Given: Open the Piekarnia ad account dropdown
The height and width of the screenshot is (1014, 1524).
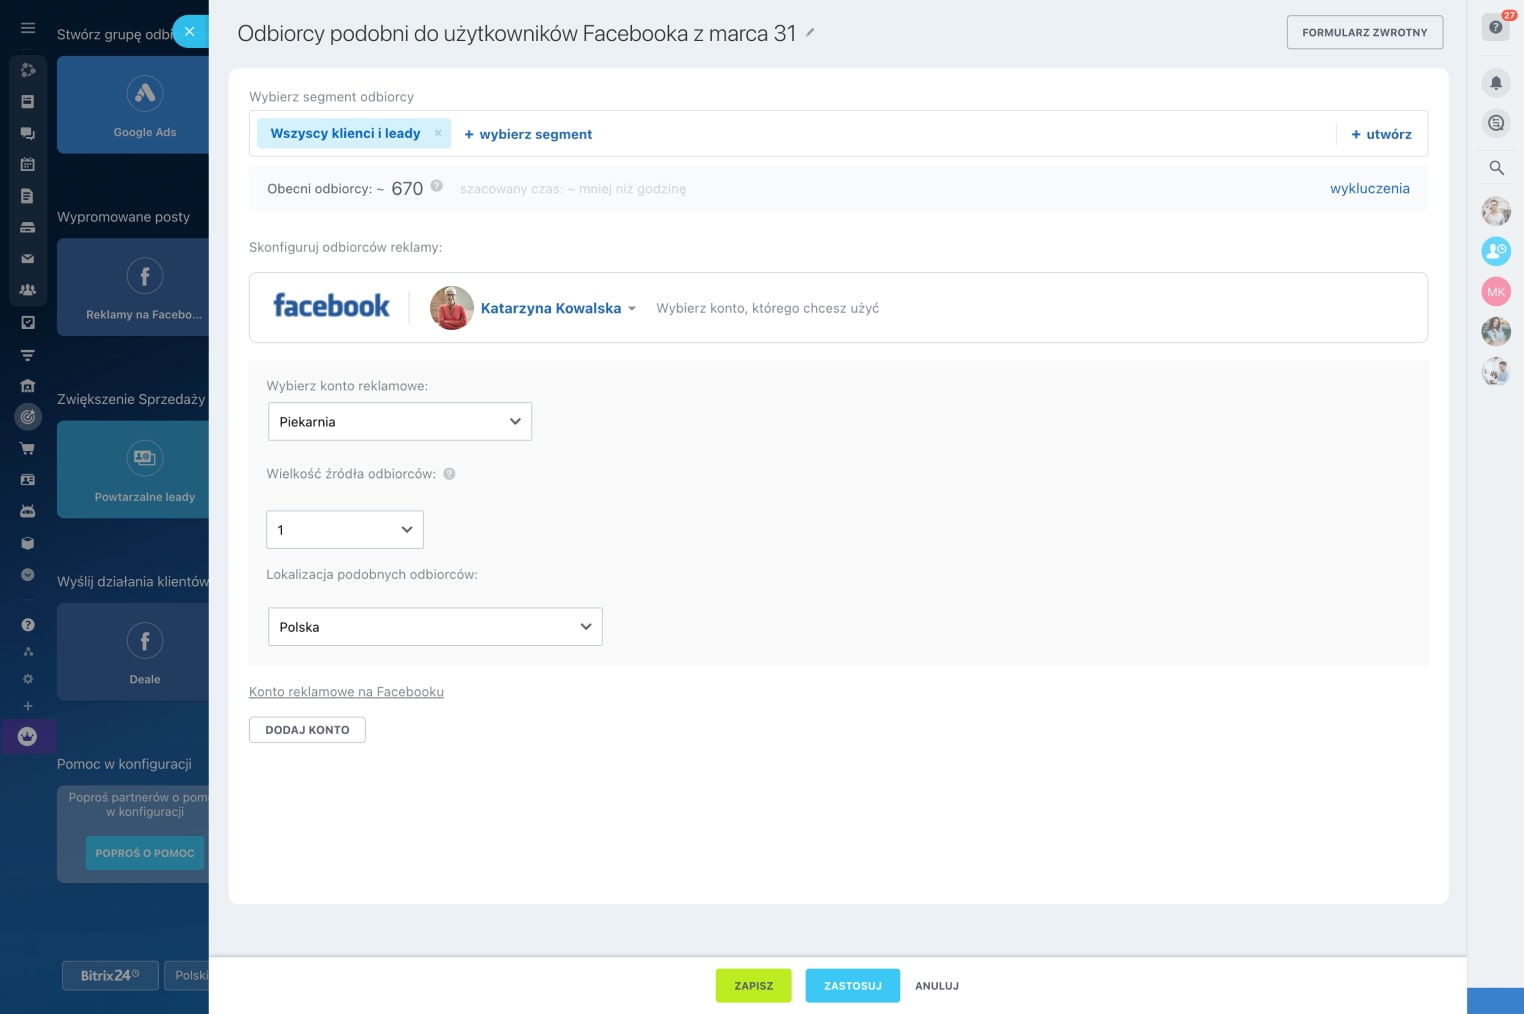Looking at the screenshot, I should [399, 422].
